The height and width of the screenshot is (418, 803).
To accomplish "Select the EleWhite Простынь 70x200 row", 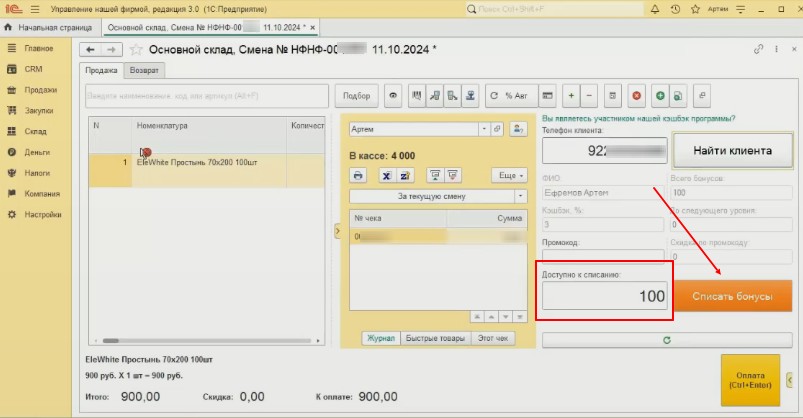I will [x=206, y=170].
